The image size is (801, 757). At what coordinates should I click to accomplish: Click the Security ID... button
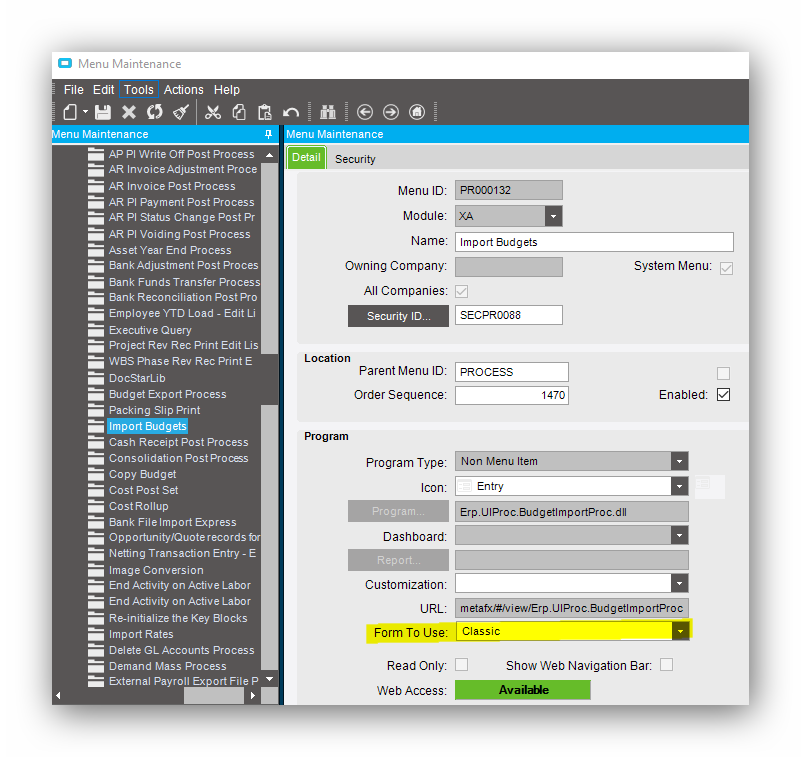coord(398,316)
